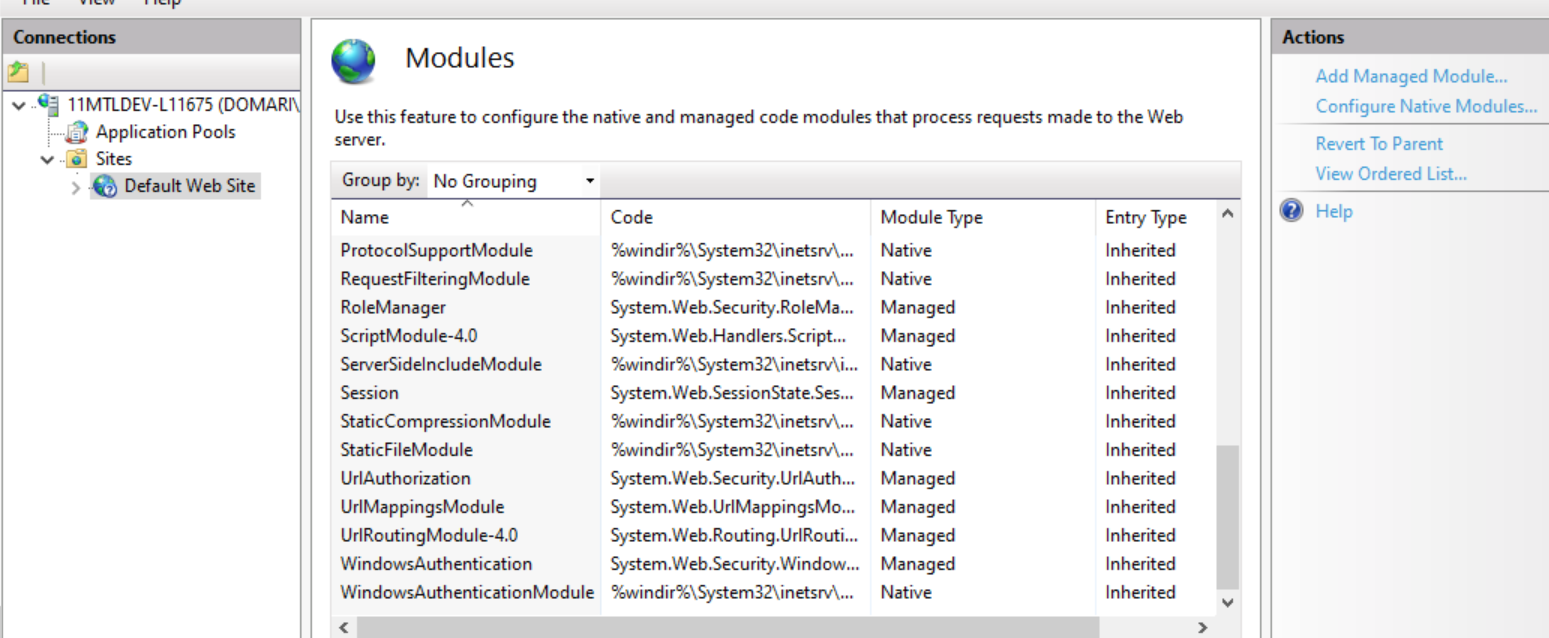Select the WindowsAuthenticationModule row

coord(467,592)
